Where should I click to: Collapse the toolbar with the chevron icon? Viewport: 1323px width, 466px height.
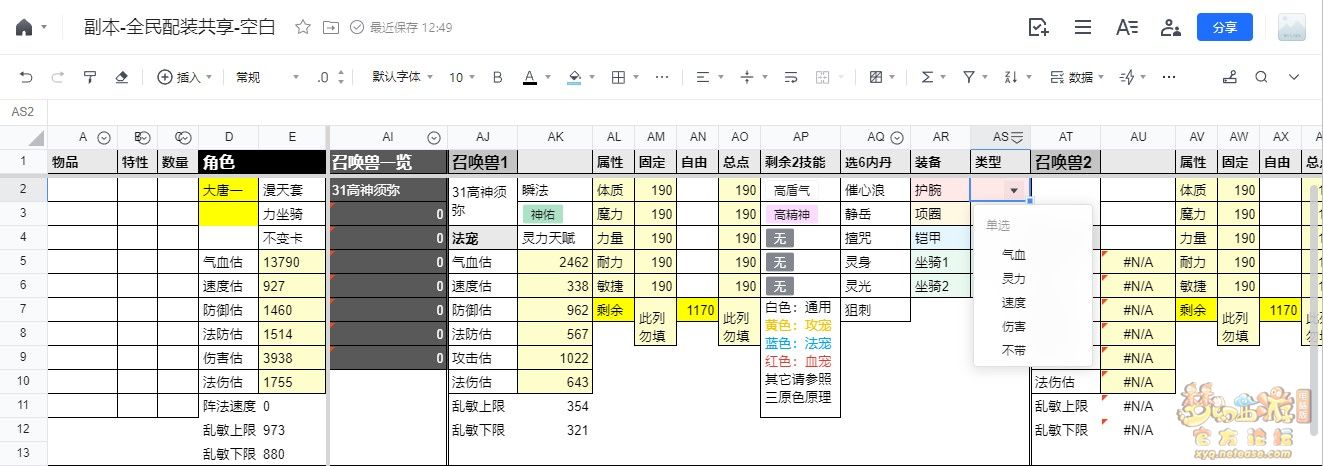tap(1294, 77)
